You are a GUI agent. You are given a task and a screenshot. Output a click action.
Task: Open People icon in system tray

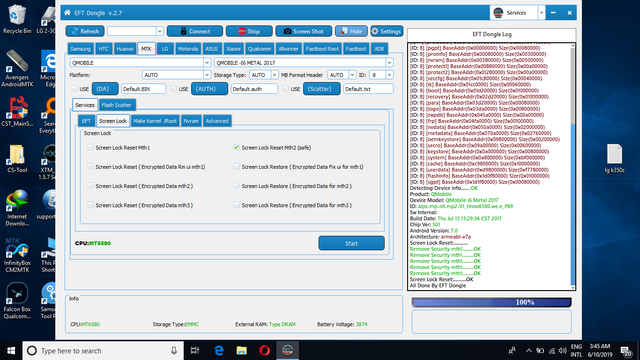click(512, 351)
